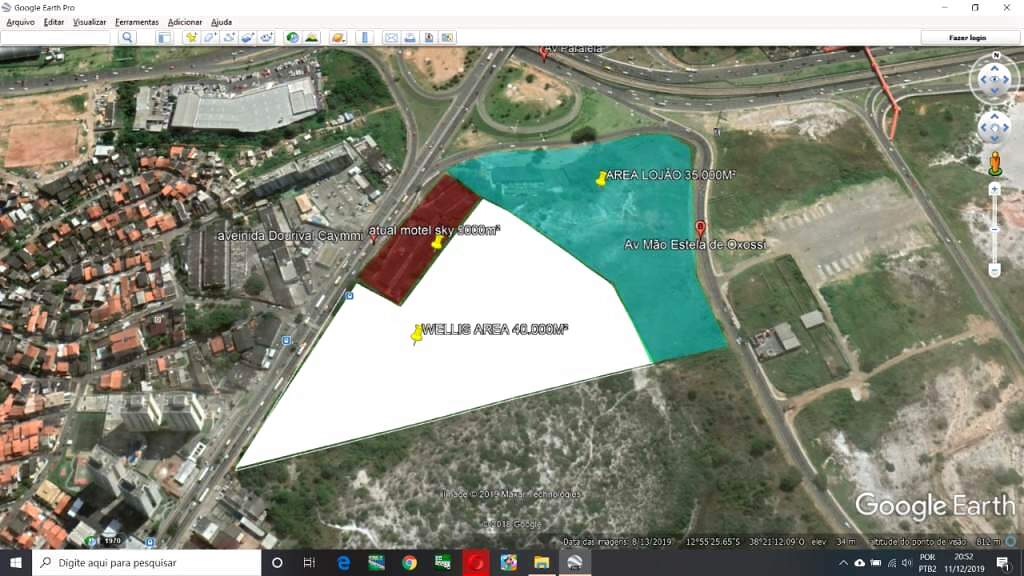Screen dimensions: 1024x576
Task: Open the Ajuda menu
Action: [221, 22]
